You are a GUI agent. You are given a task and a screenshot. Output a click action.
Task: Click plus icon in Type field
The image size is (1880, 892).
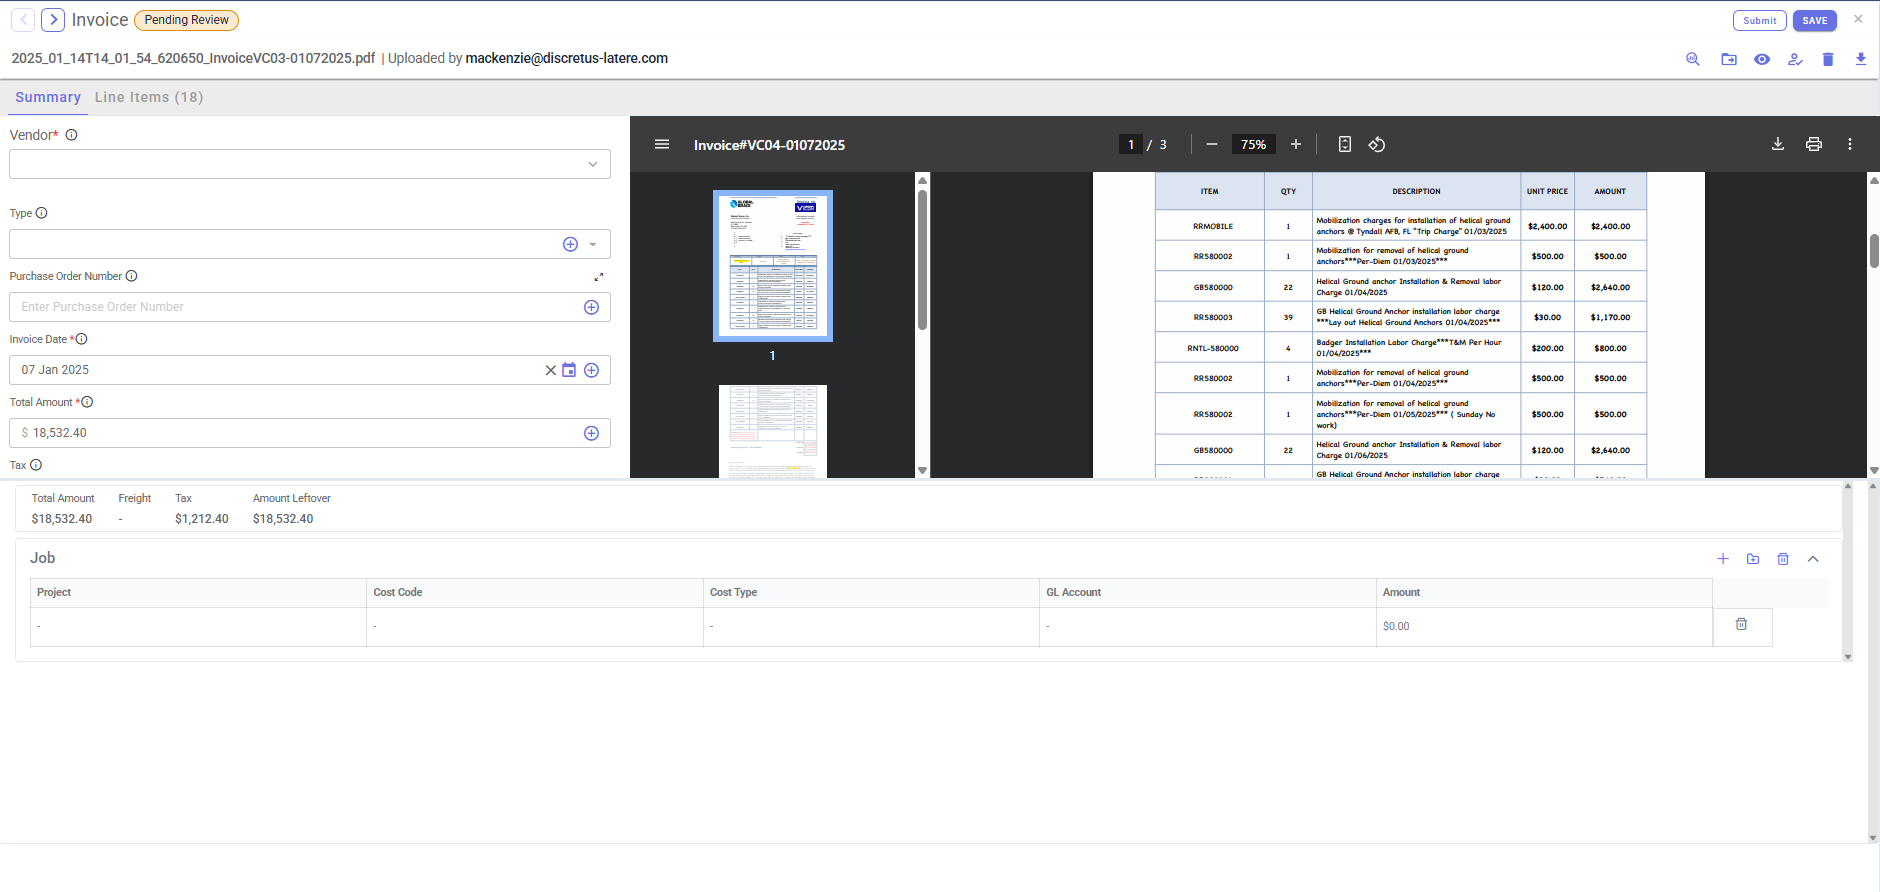click(570, 244)
